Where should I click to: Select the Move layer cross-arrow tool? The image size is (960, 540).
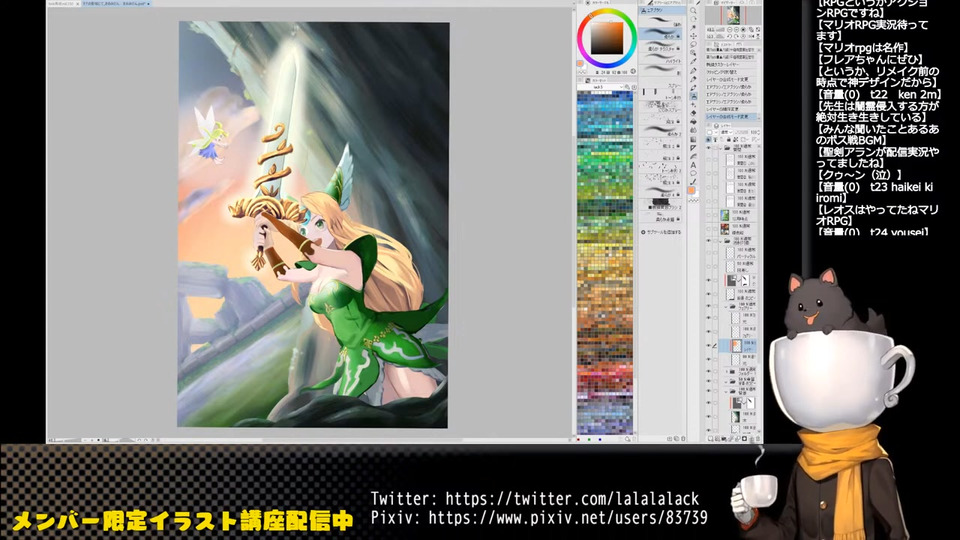[x=694, y=36]
